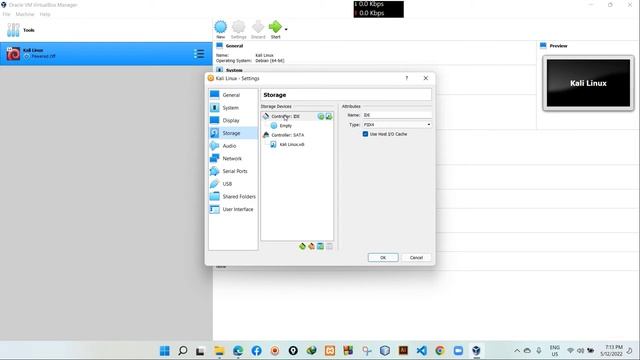This screenshot has width=640, height=360.
Task: Open Display settings category
Action: (233, 120)
